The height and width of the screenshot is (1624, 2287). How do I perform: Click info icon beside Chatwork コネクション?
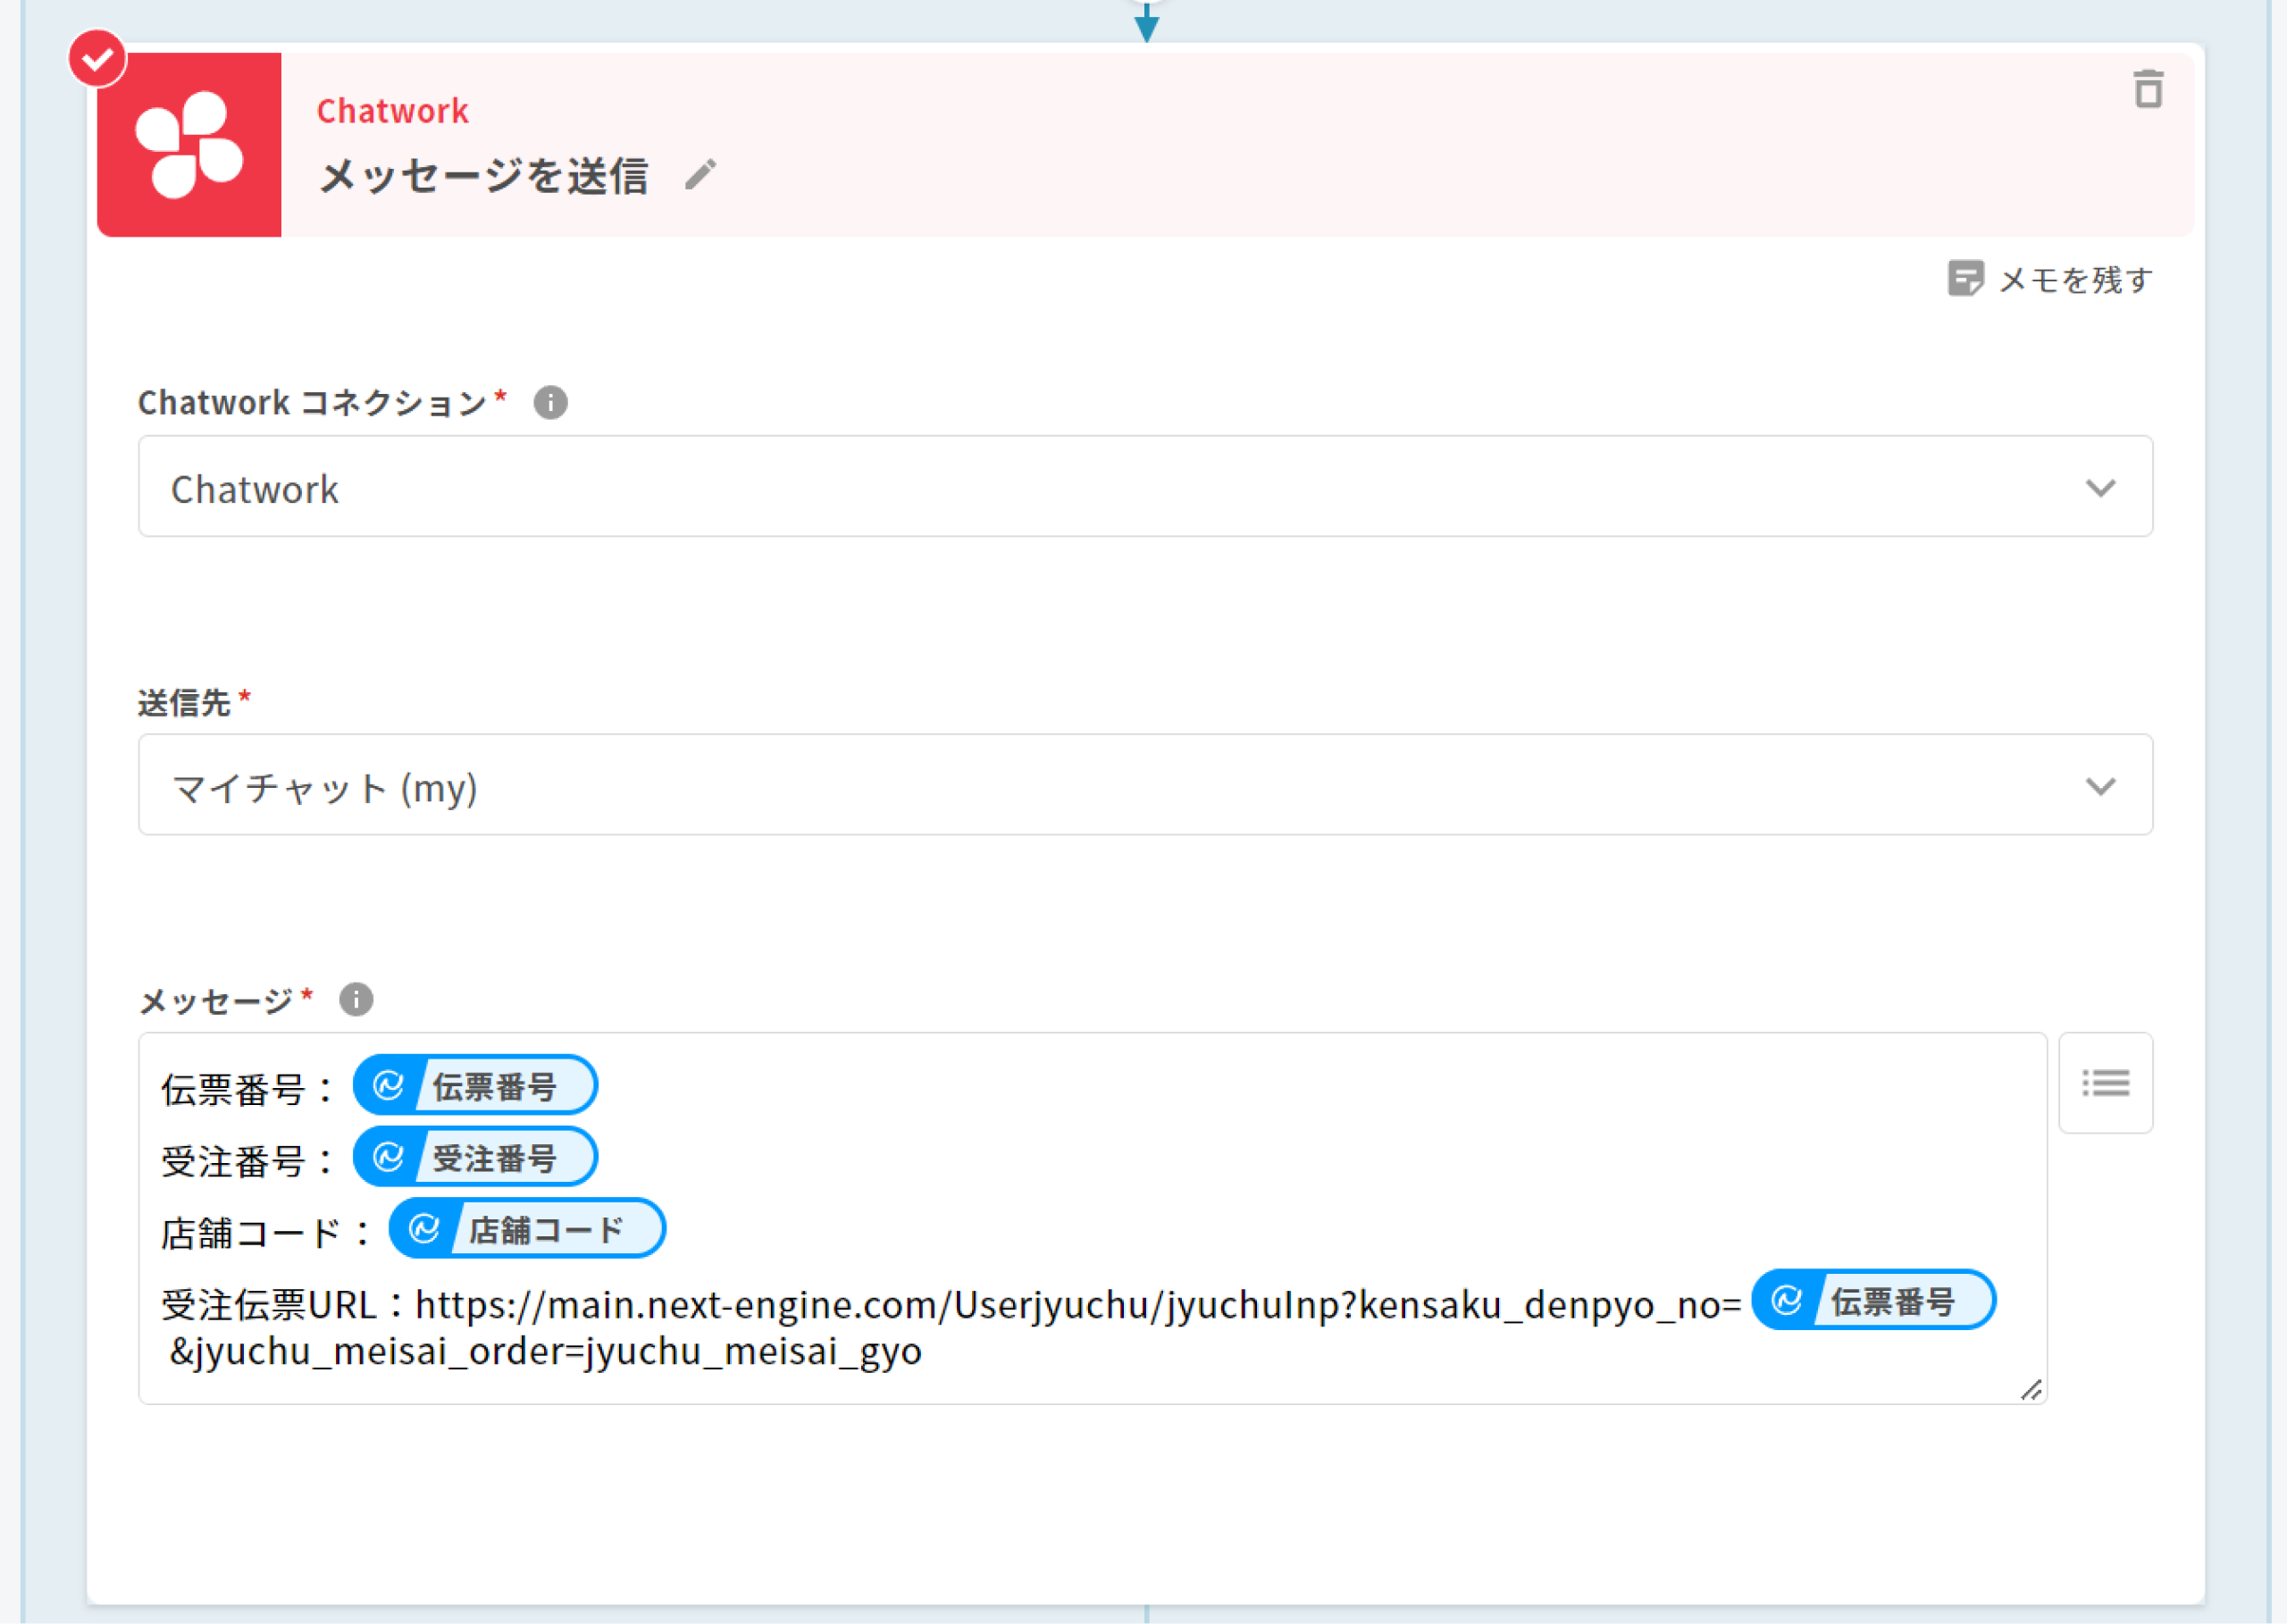tap(550, 403)
